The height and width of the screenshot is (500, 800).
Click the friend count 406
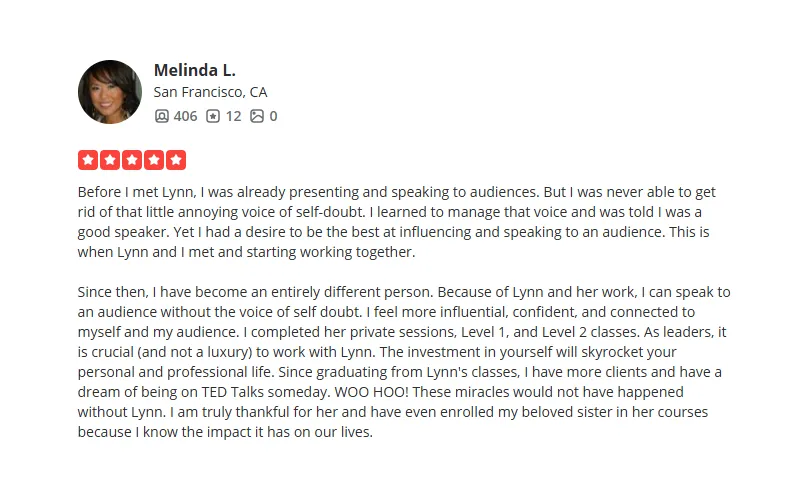(x=185, y=116)
